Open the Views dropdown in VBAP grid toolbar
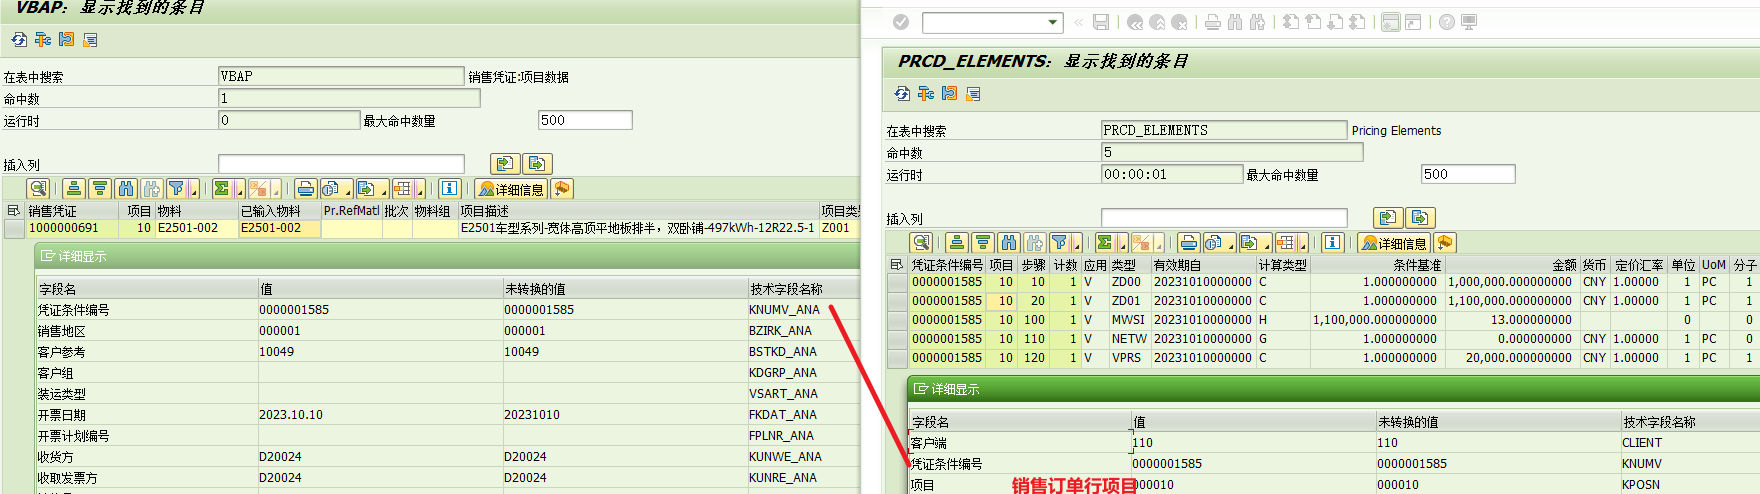 pyautogui.click(x=337, y=188)
